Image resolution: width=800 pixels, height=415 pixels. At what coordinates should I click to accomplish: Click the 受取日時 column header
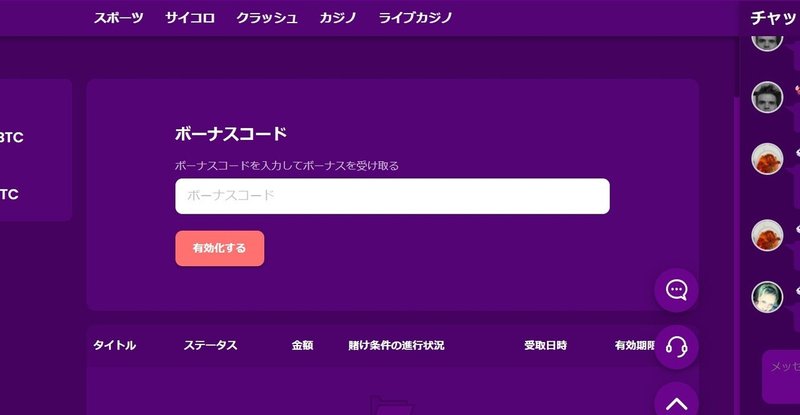click(x=545, y=346)
